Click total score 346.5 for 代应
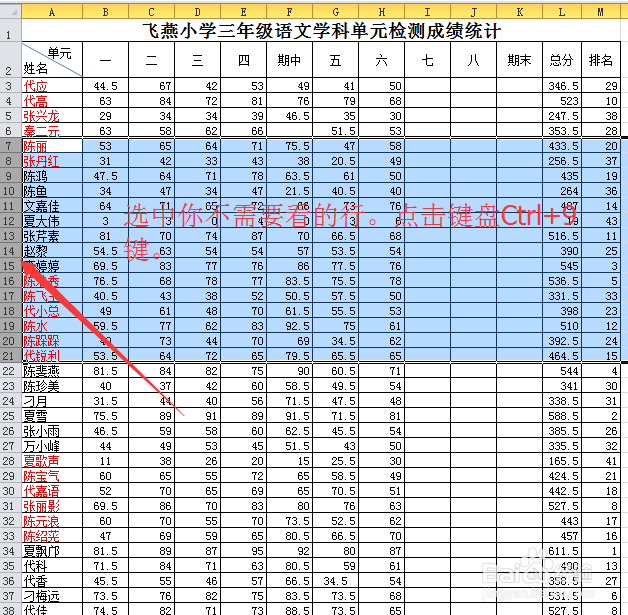This screenshot has width=628, height=615. pos(562,85)
